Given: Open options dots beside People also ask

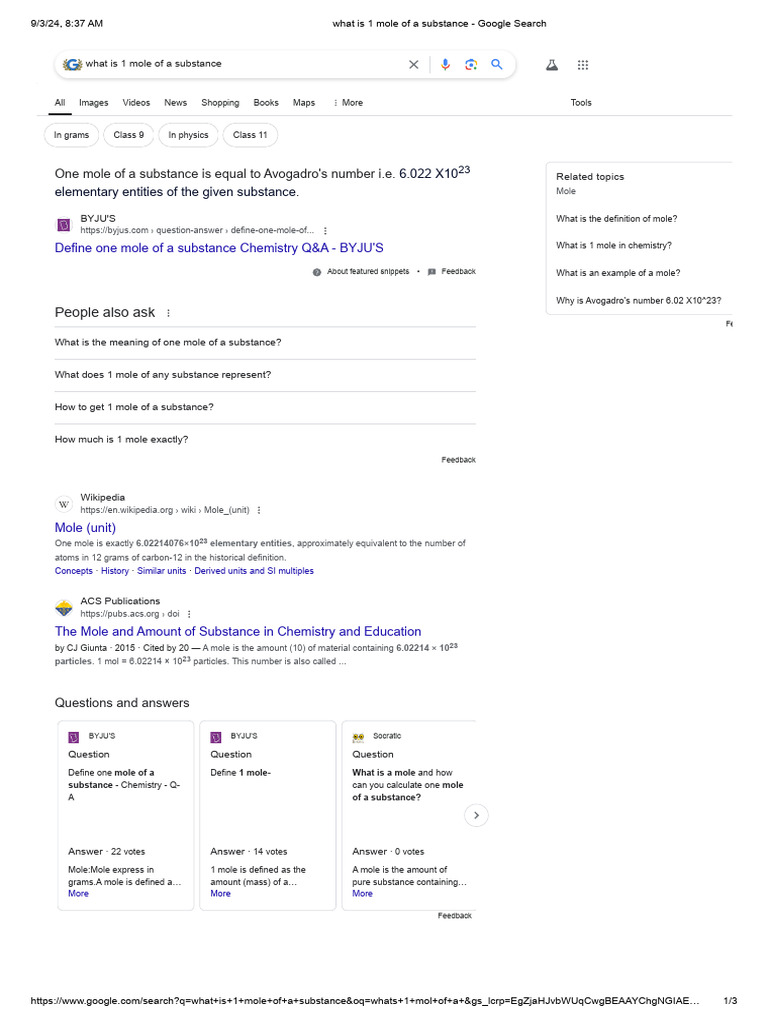Looking at the screenshot, I should pyautogui.click(x=168, y=313).
